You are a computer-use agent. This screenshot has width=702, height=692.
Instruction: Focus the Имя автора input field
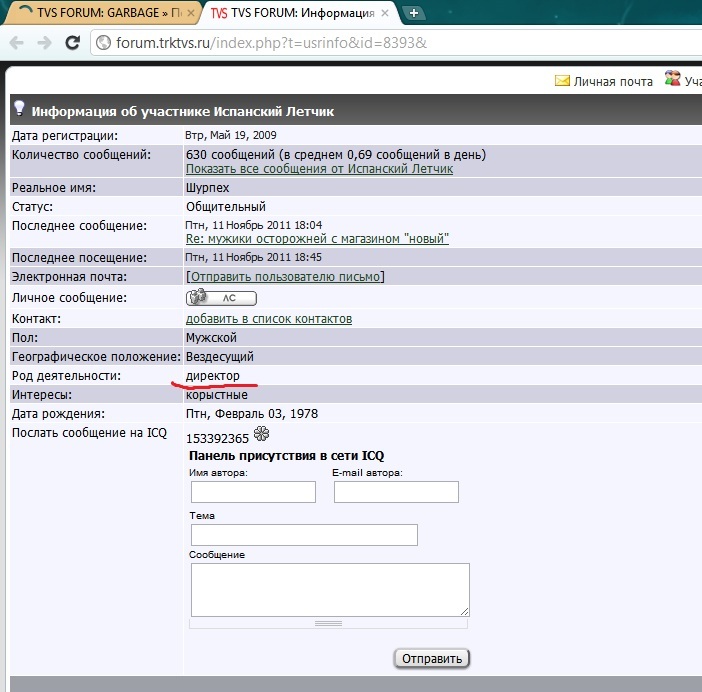253,492
